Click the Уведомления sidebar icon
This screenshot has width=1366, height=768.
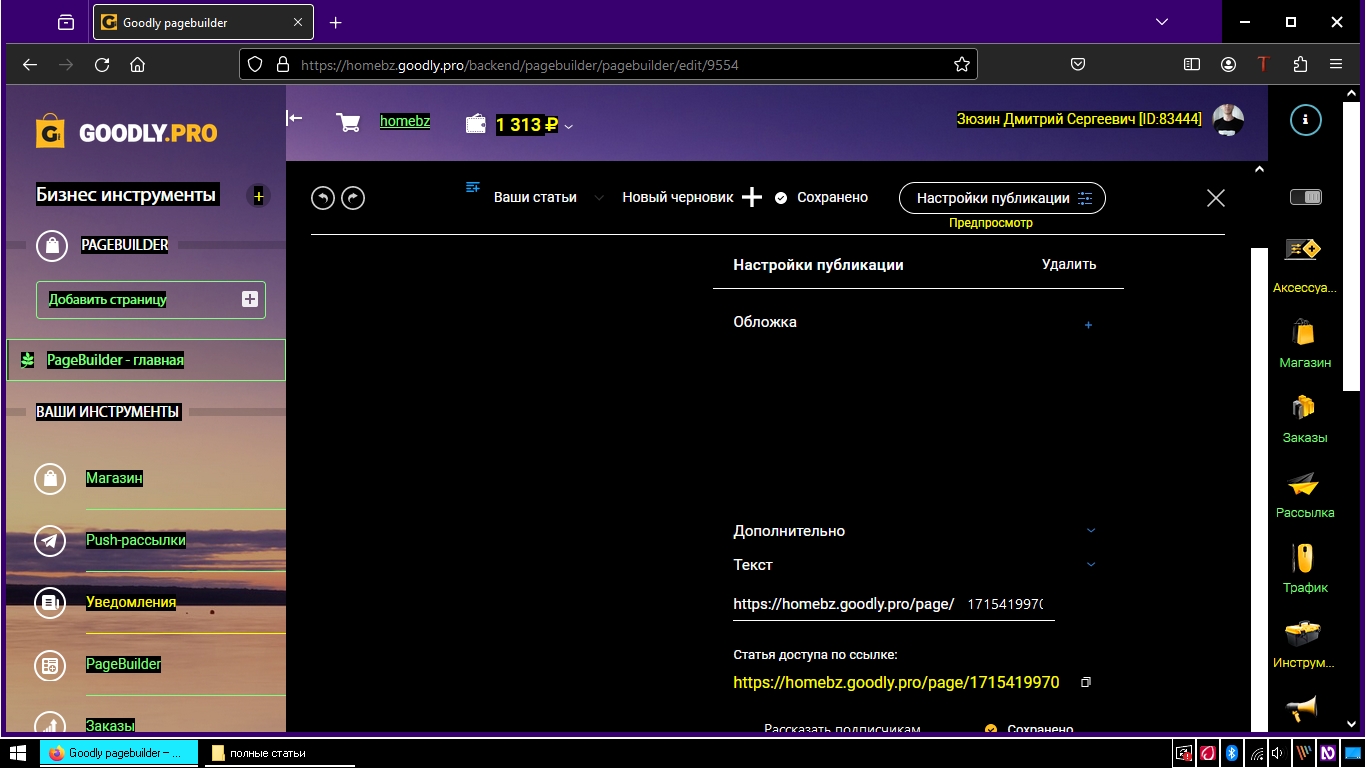(50, 603)
